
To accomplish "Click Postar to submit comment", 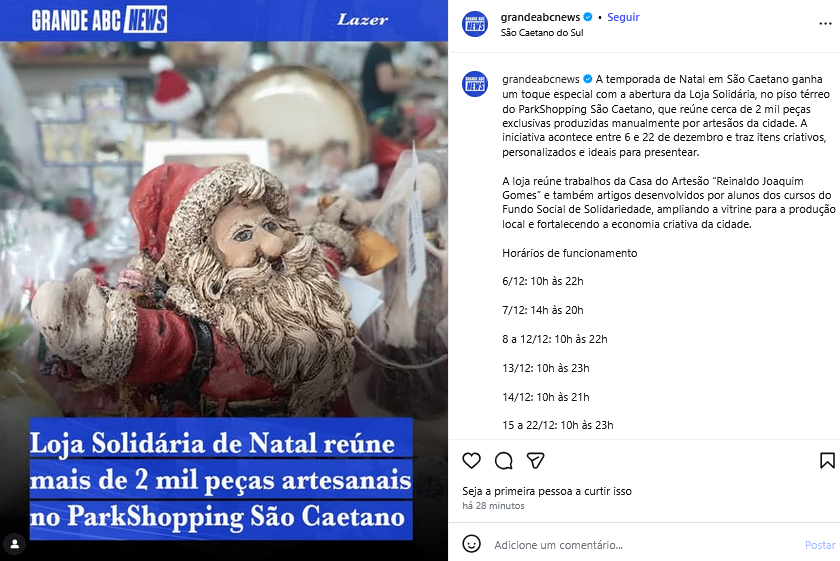I will point(820,545).
